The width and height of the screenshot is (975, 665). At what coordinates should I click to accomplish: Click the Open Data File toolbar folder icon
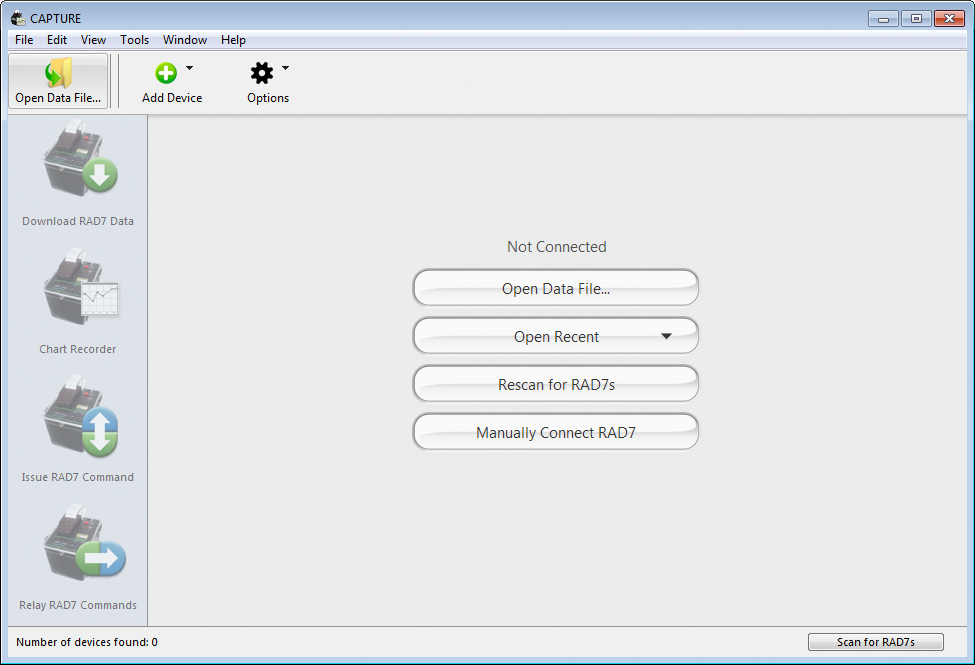(x=58, y=73)
